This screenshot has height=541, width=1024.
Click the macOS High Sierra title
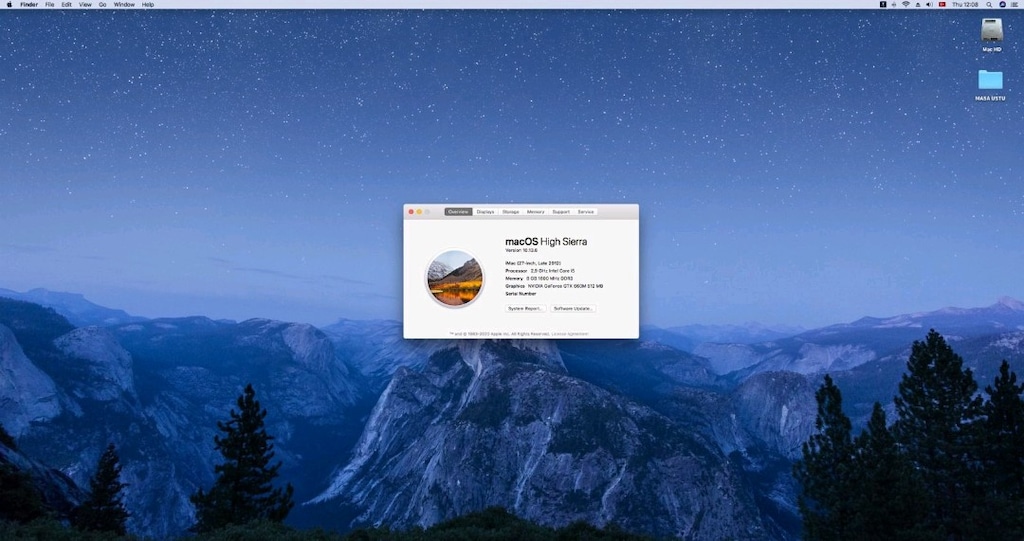pyautogui.click(x=546, y=242)
